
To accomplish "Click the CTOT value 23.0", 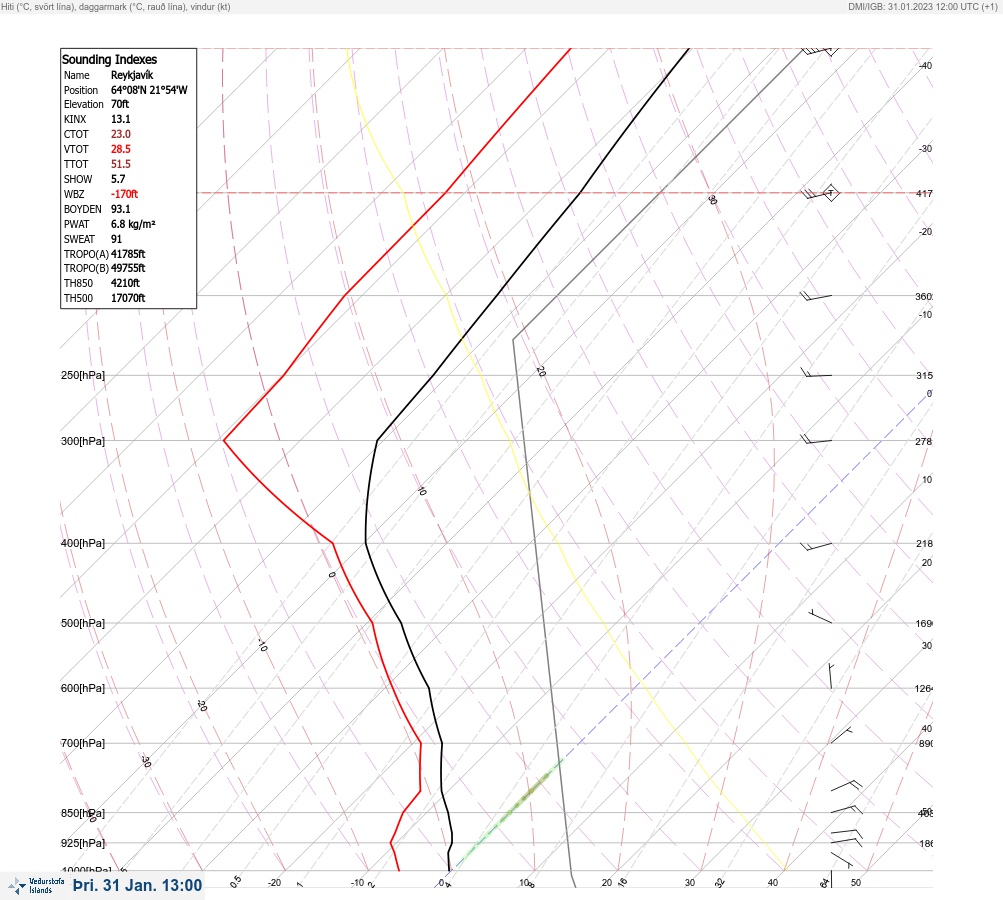I will coord(120,134).
